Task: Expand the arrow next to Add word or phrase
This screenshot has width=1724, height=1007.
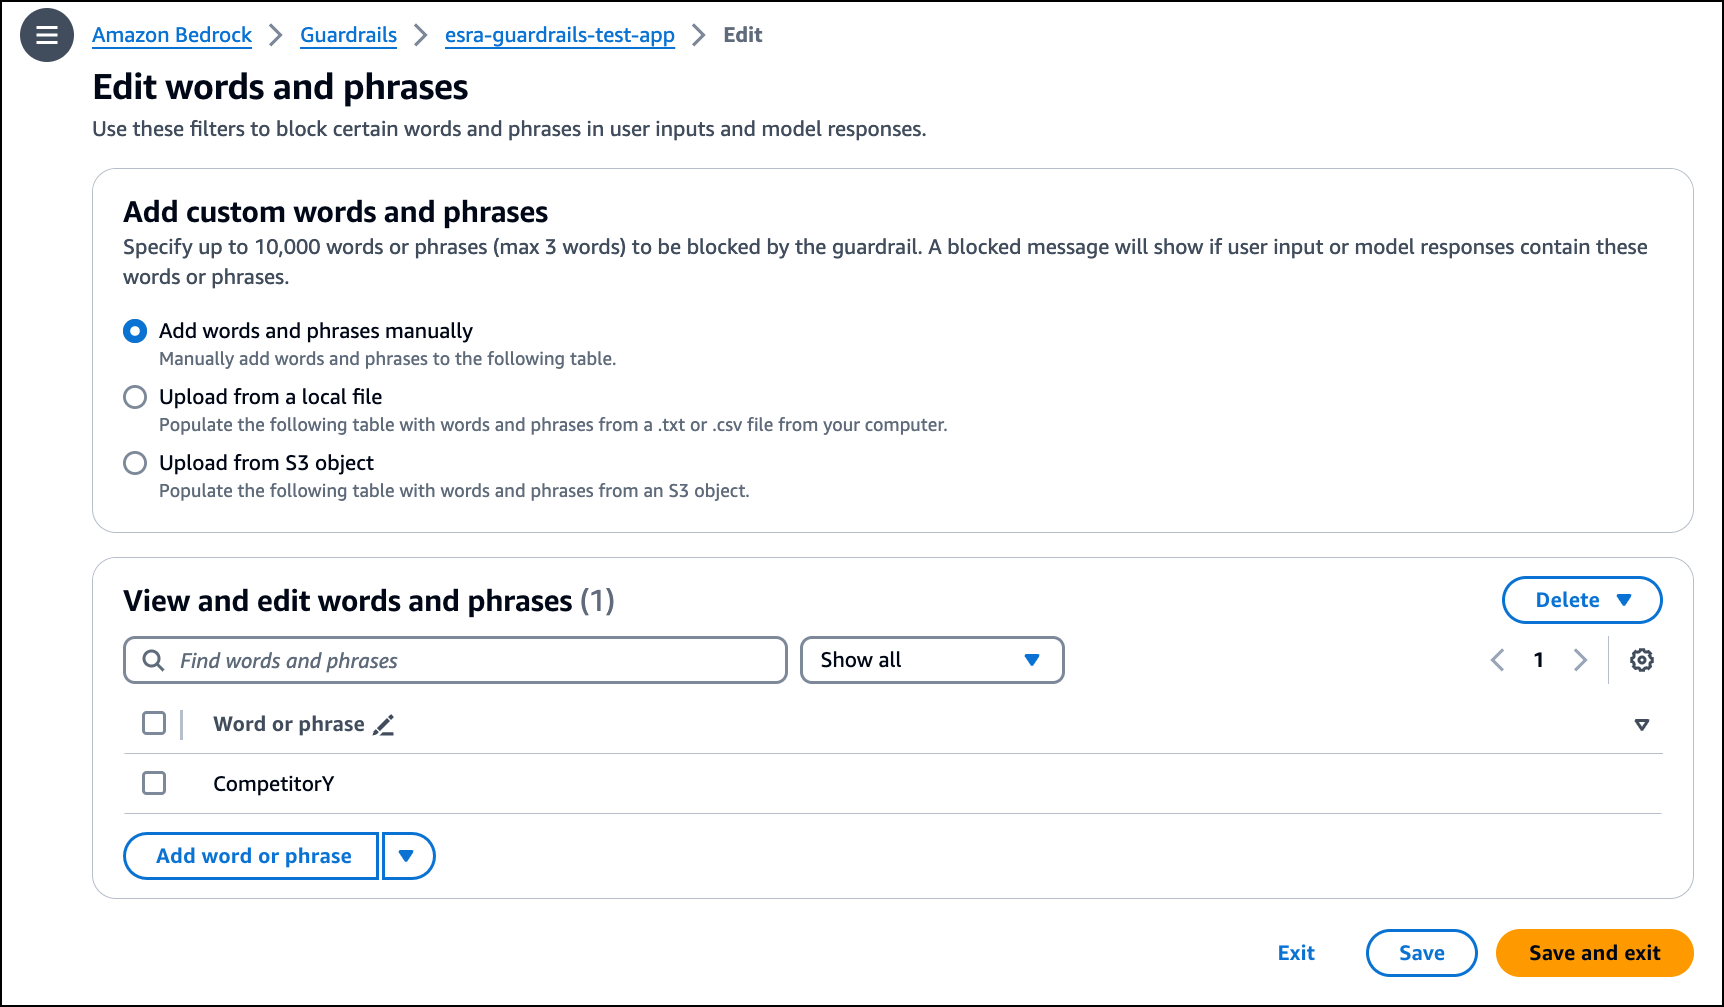Action: point(408,856)
